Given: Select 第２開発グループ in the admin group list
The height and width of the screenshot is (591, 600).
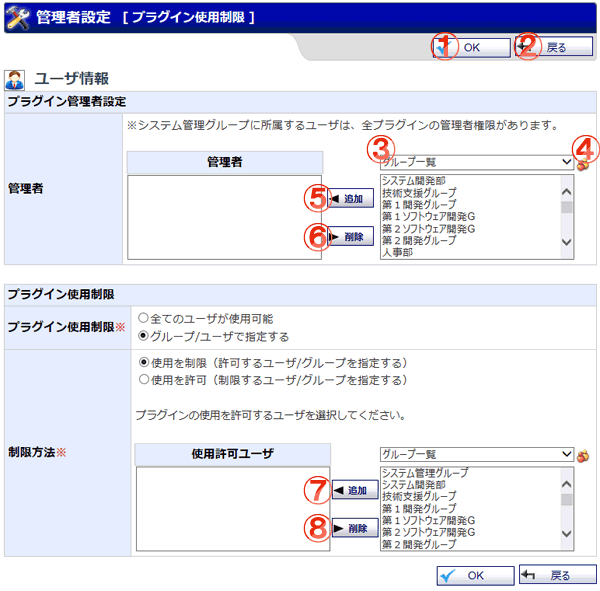Looking at the screenshot, I should pos(419,240).
